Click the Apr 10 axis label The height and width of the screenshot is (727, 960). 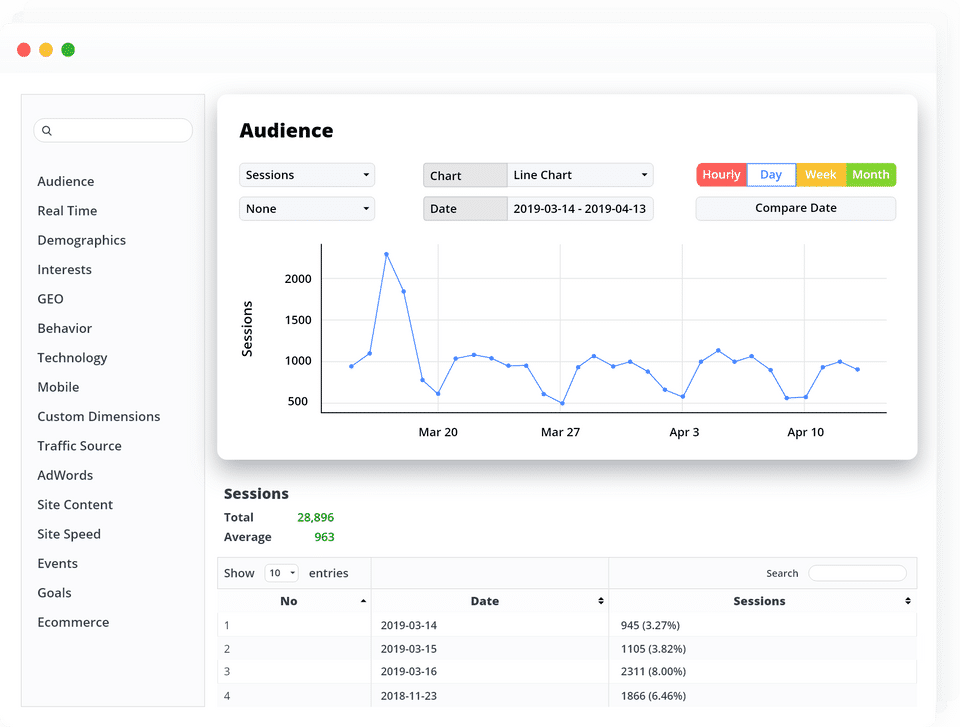805,432
